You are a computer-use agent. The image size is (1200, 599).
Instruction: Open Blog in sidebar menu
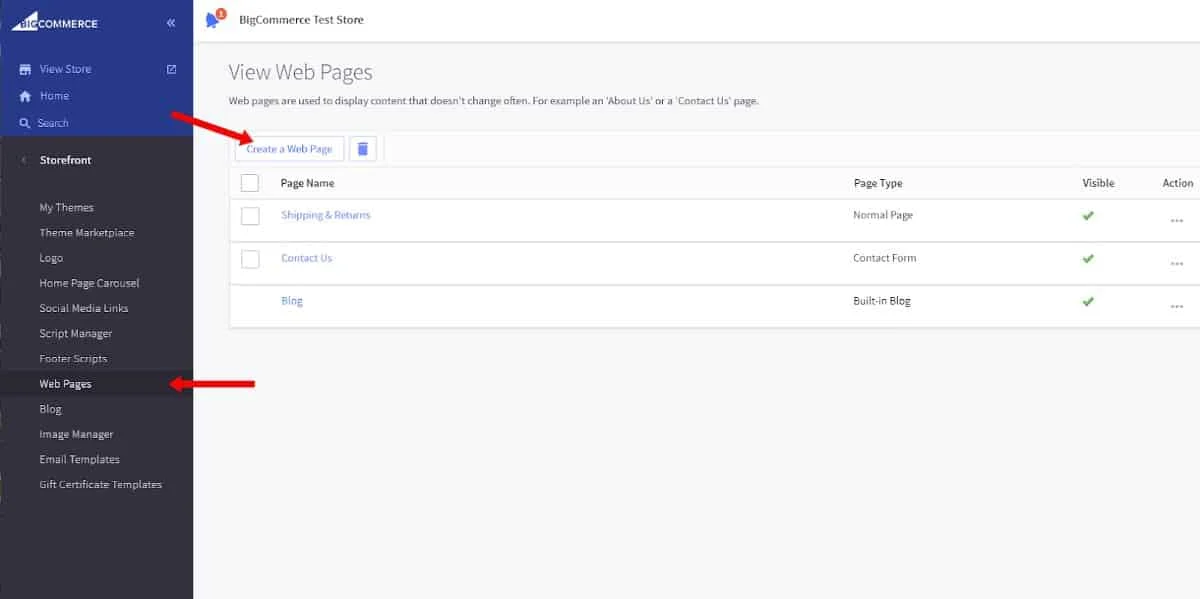click(x=50, y=409)
